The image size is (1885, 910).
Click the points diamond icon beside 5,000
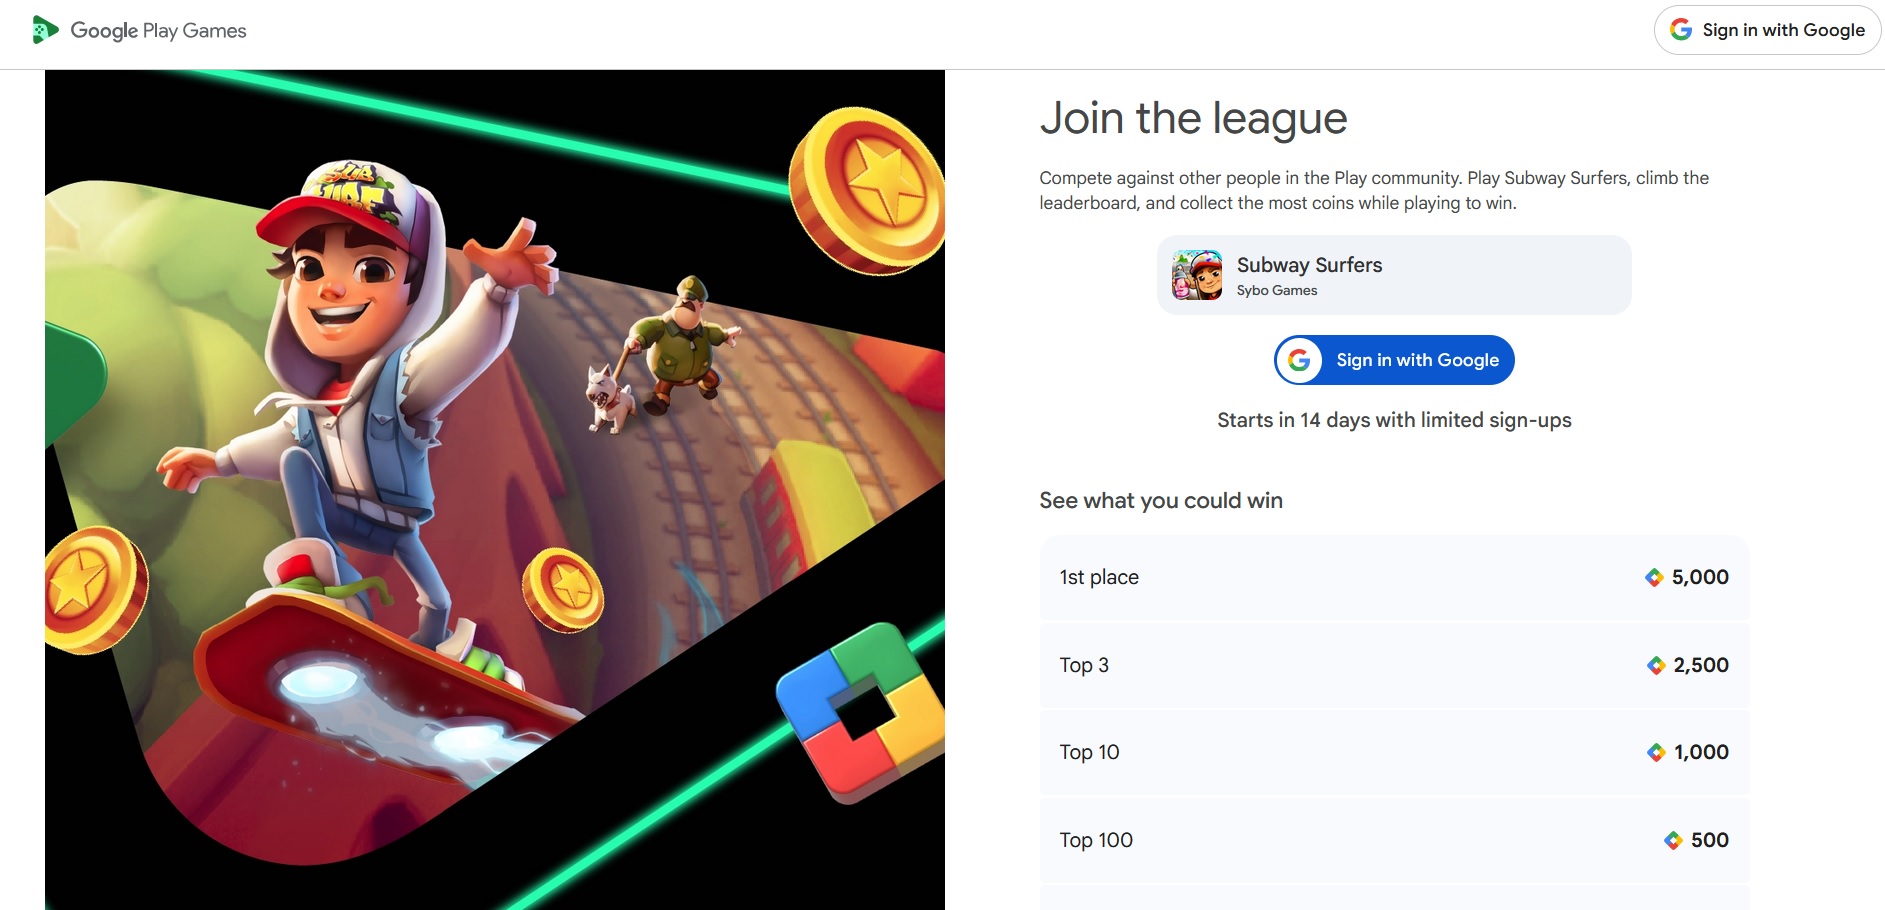pos(1654,577)
